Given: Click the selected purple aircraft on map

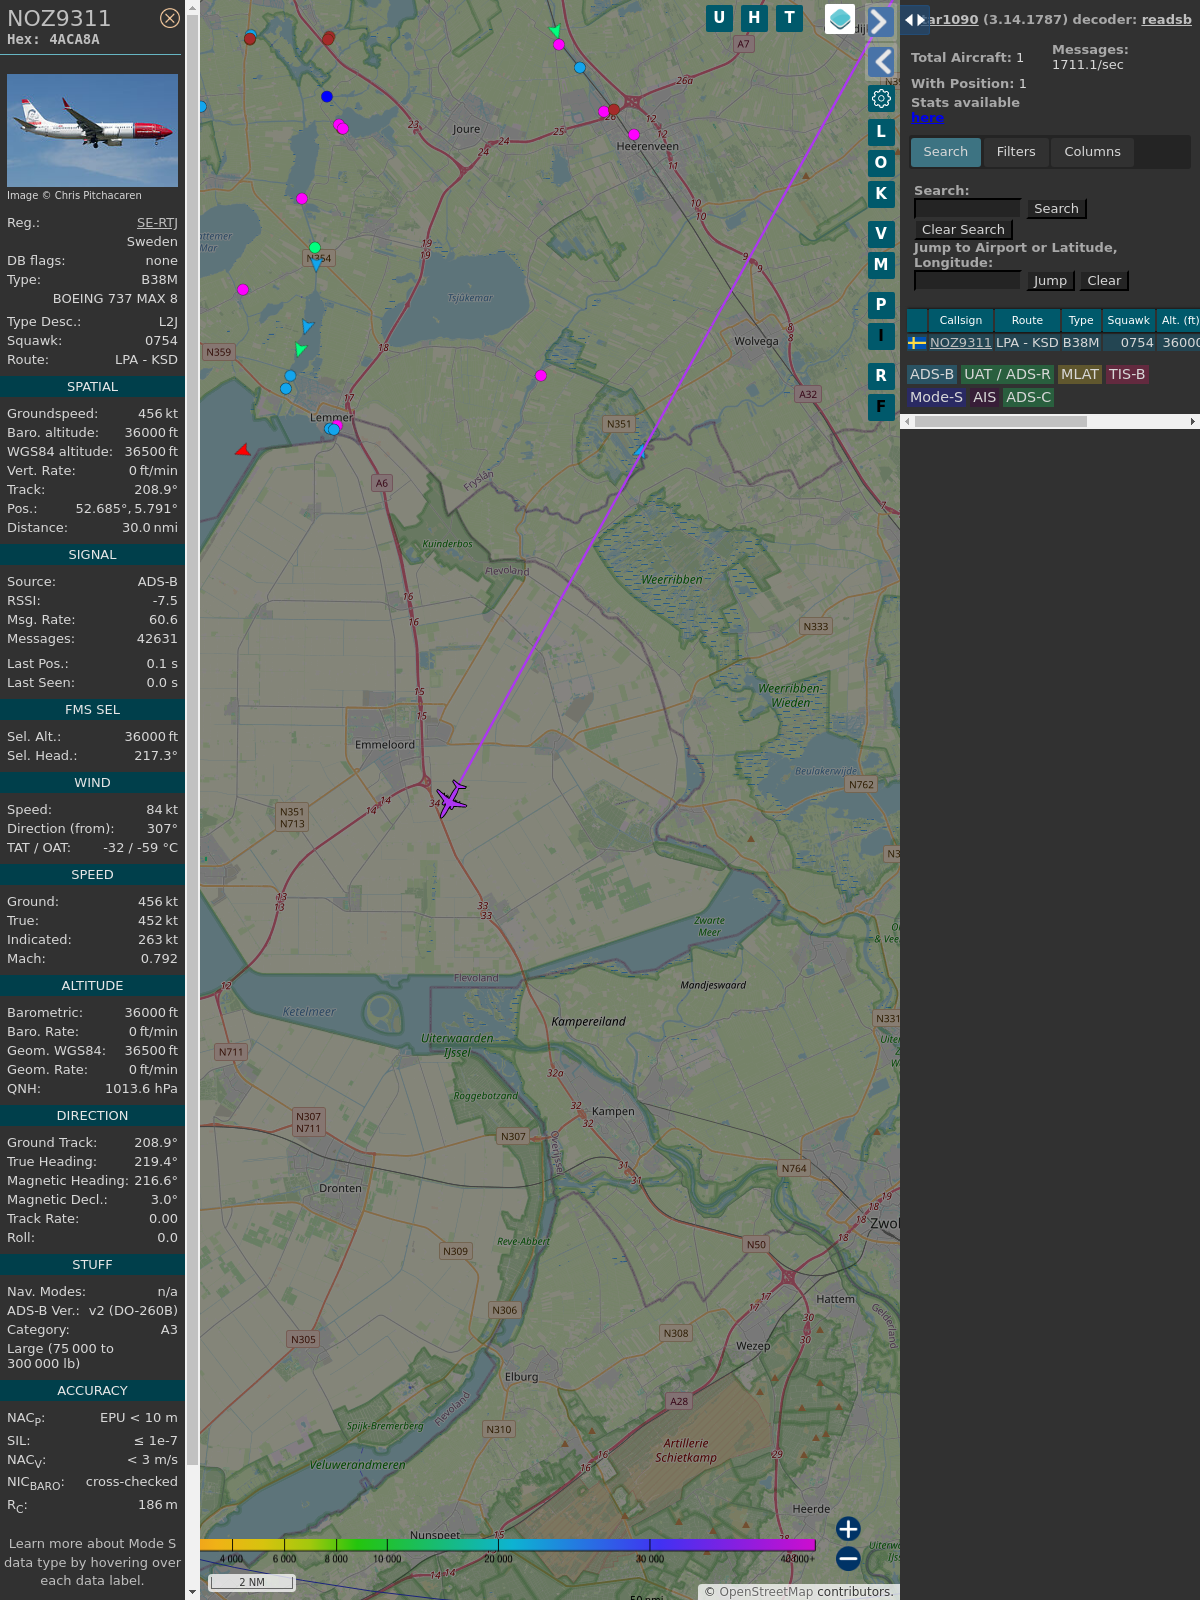Looking at the screenshot, I should (451, 799).
